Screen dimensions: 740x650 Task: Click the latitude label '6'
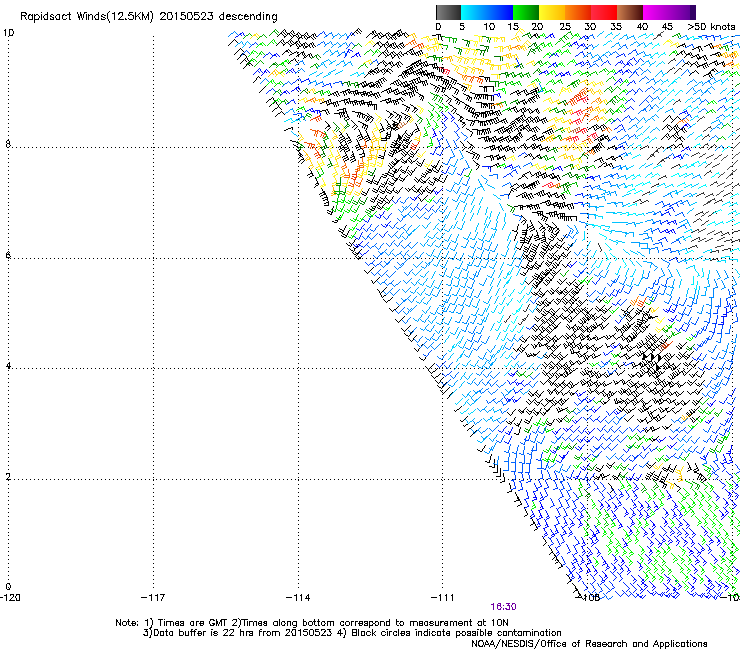point(8,255)
